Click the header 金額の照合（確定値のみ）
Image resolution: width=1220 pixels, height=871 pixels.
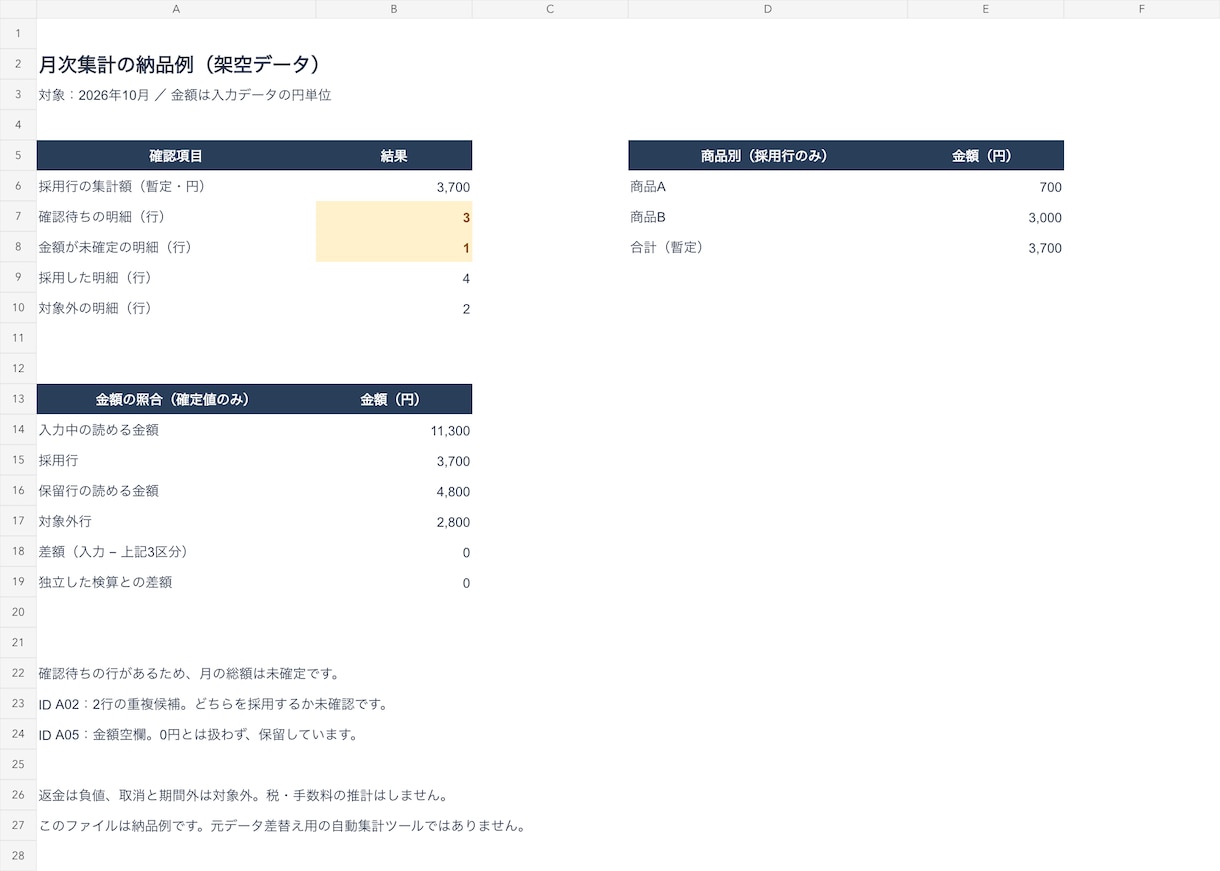coord(176,399)
